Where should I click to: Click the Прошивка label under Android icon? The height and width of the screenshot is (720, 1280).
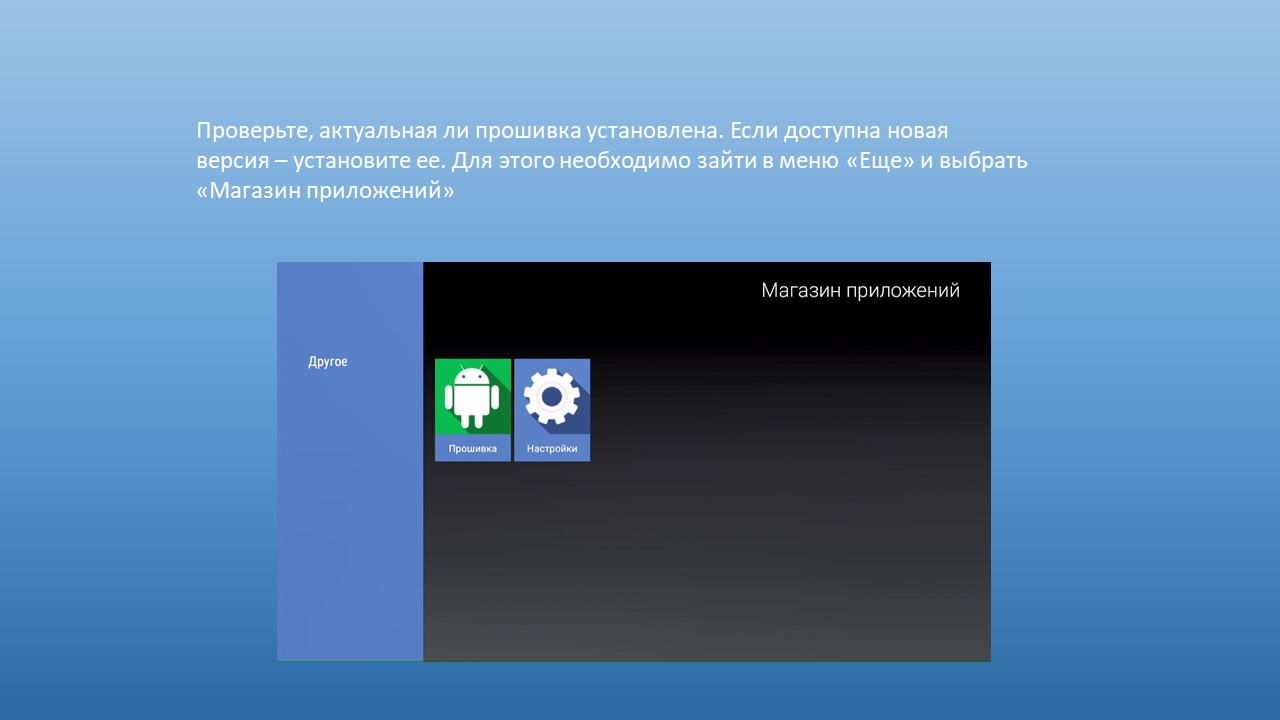[472, 449]
